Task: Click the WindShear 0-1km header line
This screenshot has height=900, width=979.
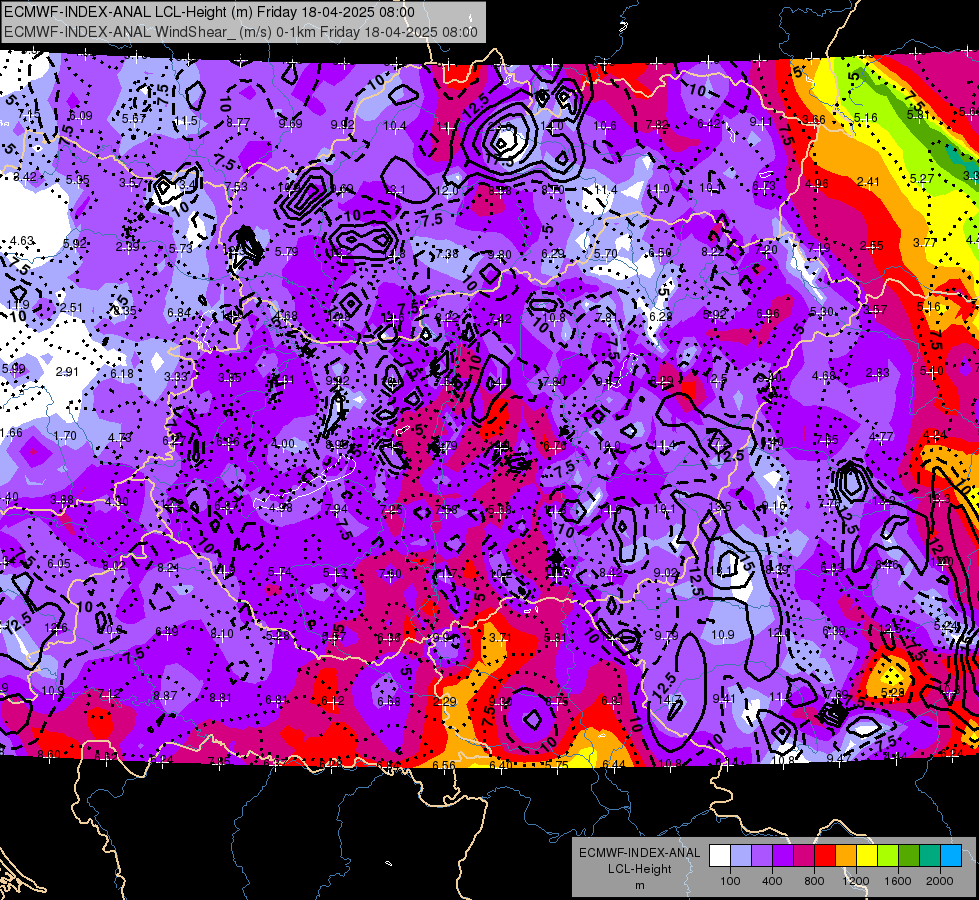Action: (240, 32)
